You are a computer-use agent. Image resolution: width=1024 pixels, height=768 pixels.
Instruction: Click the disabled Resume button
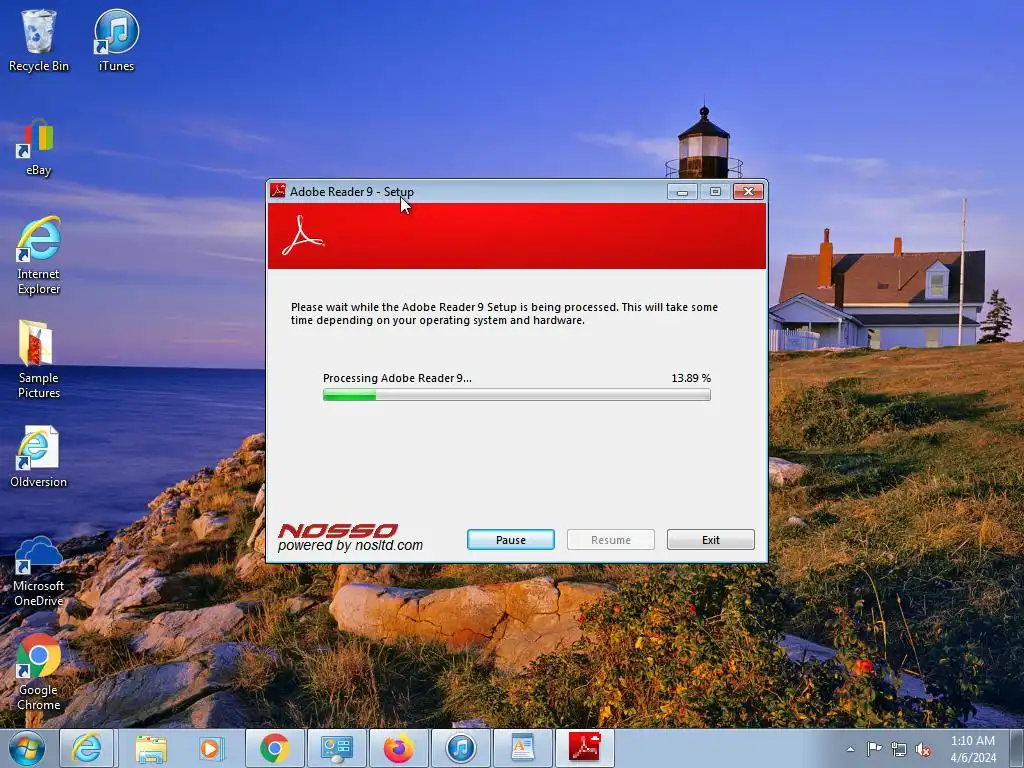click(x=611, y=539)
